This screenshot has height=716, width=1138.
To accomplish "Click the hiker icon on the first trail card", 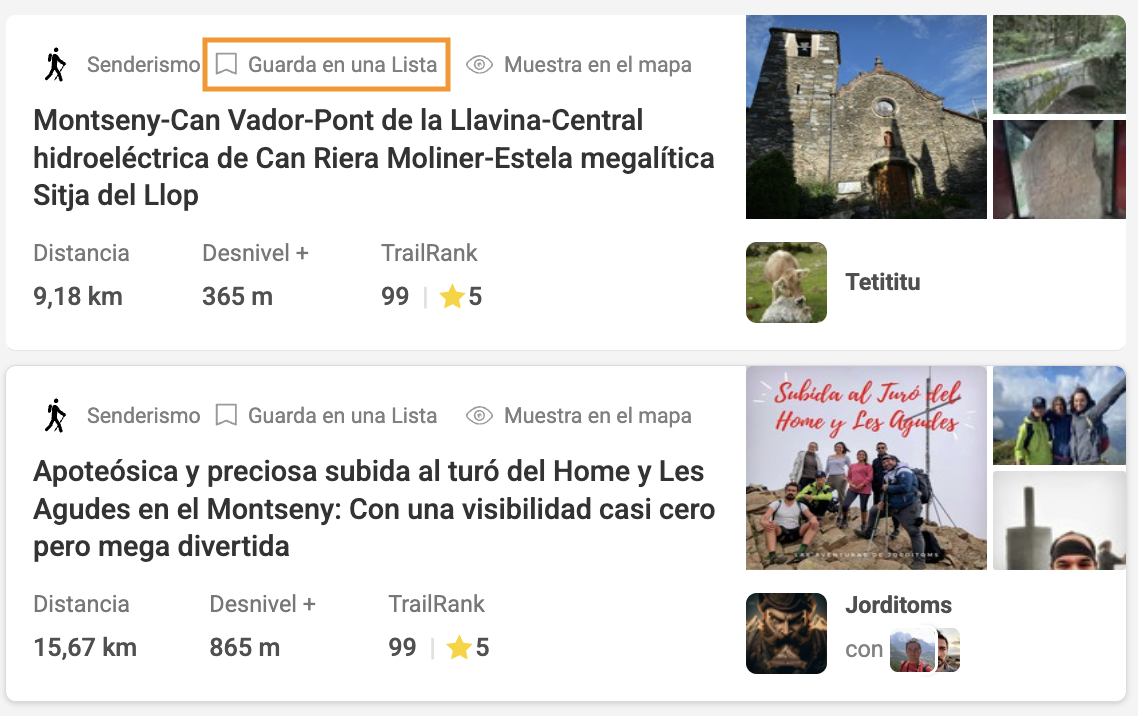I will click(55, 65).
